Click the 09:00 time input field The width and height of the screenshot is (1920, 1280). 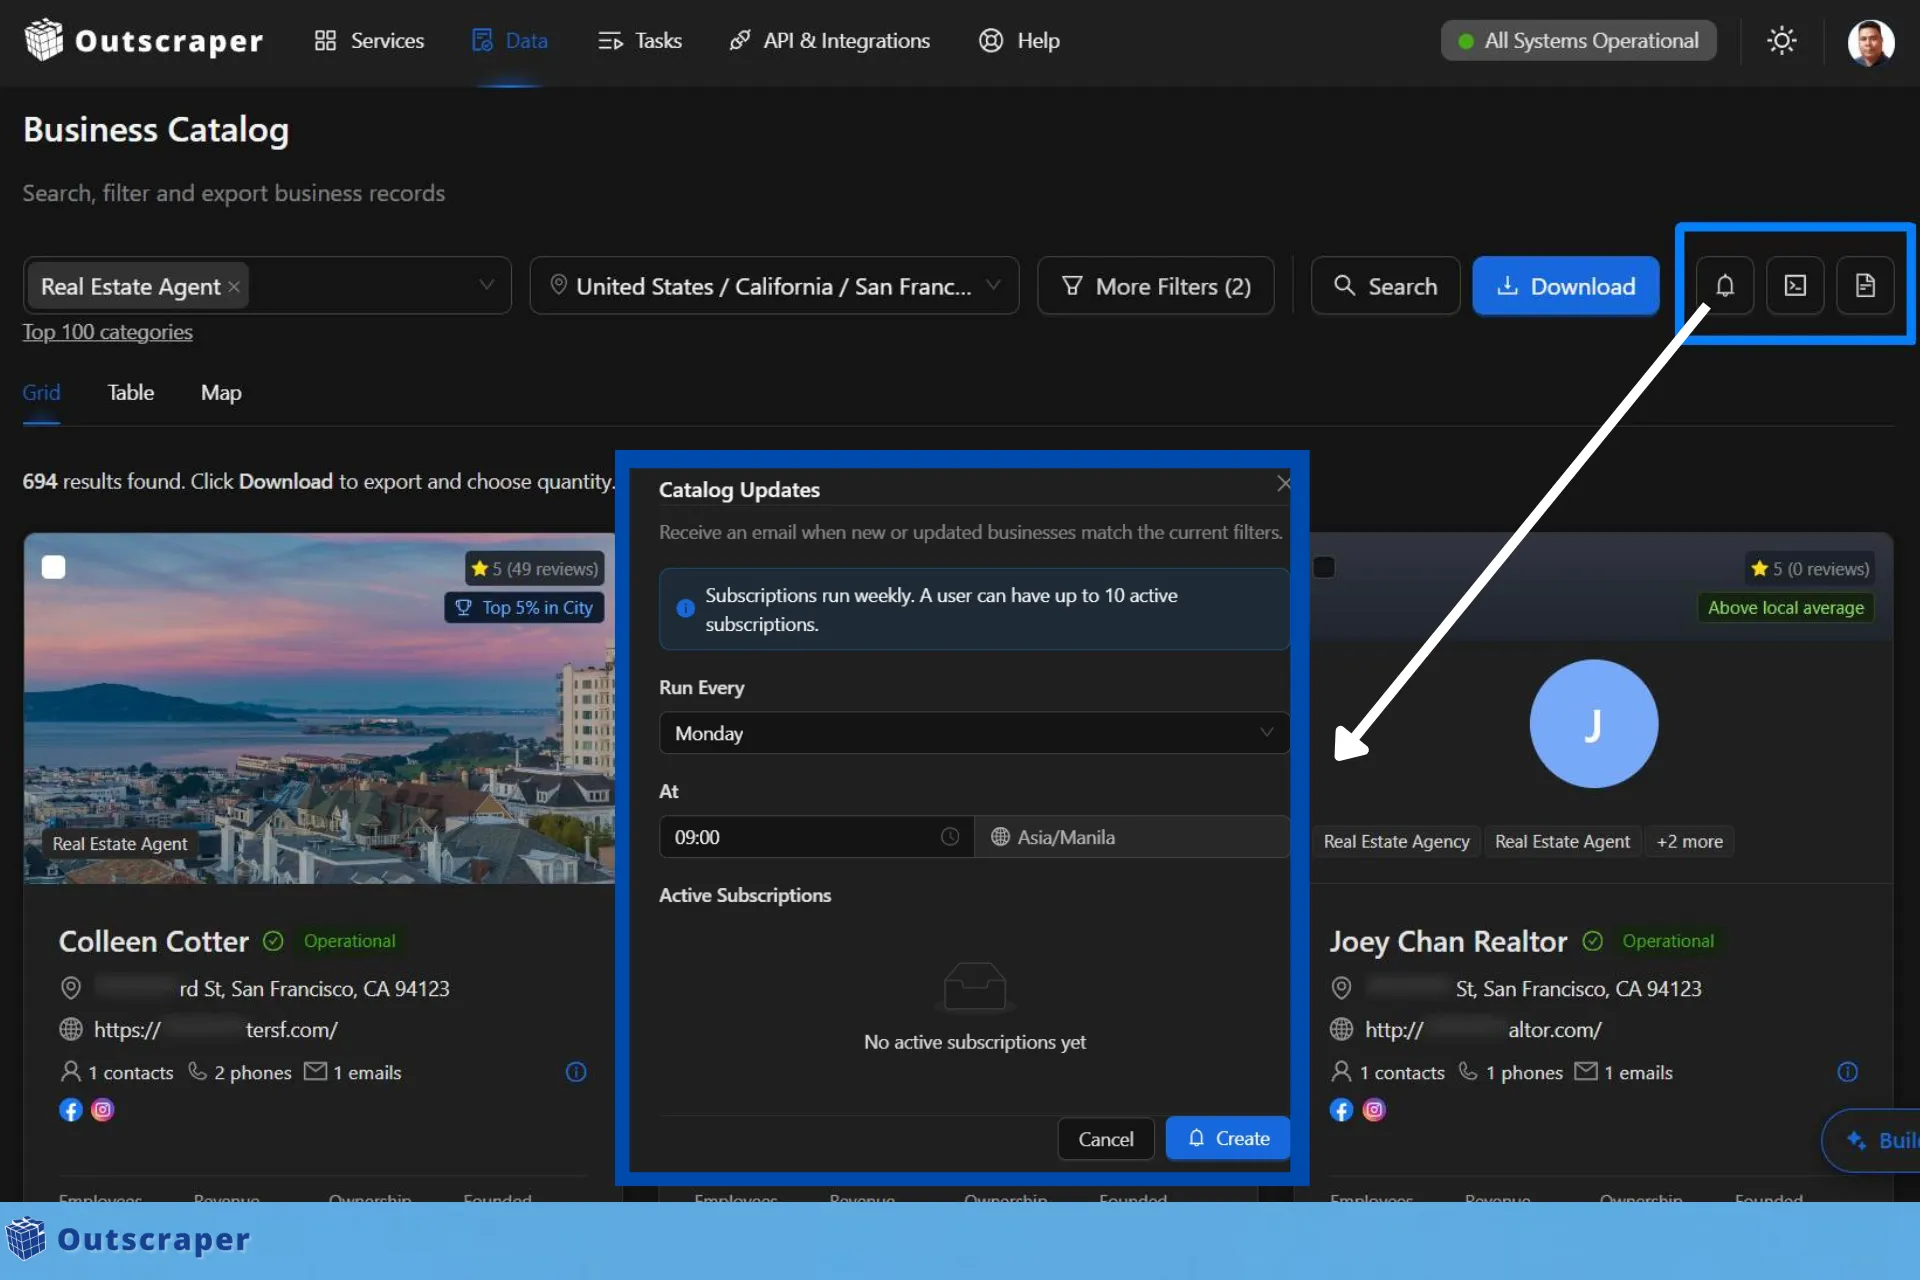(816, 837)
